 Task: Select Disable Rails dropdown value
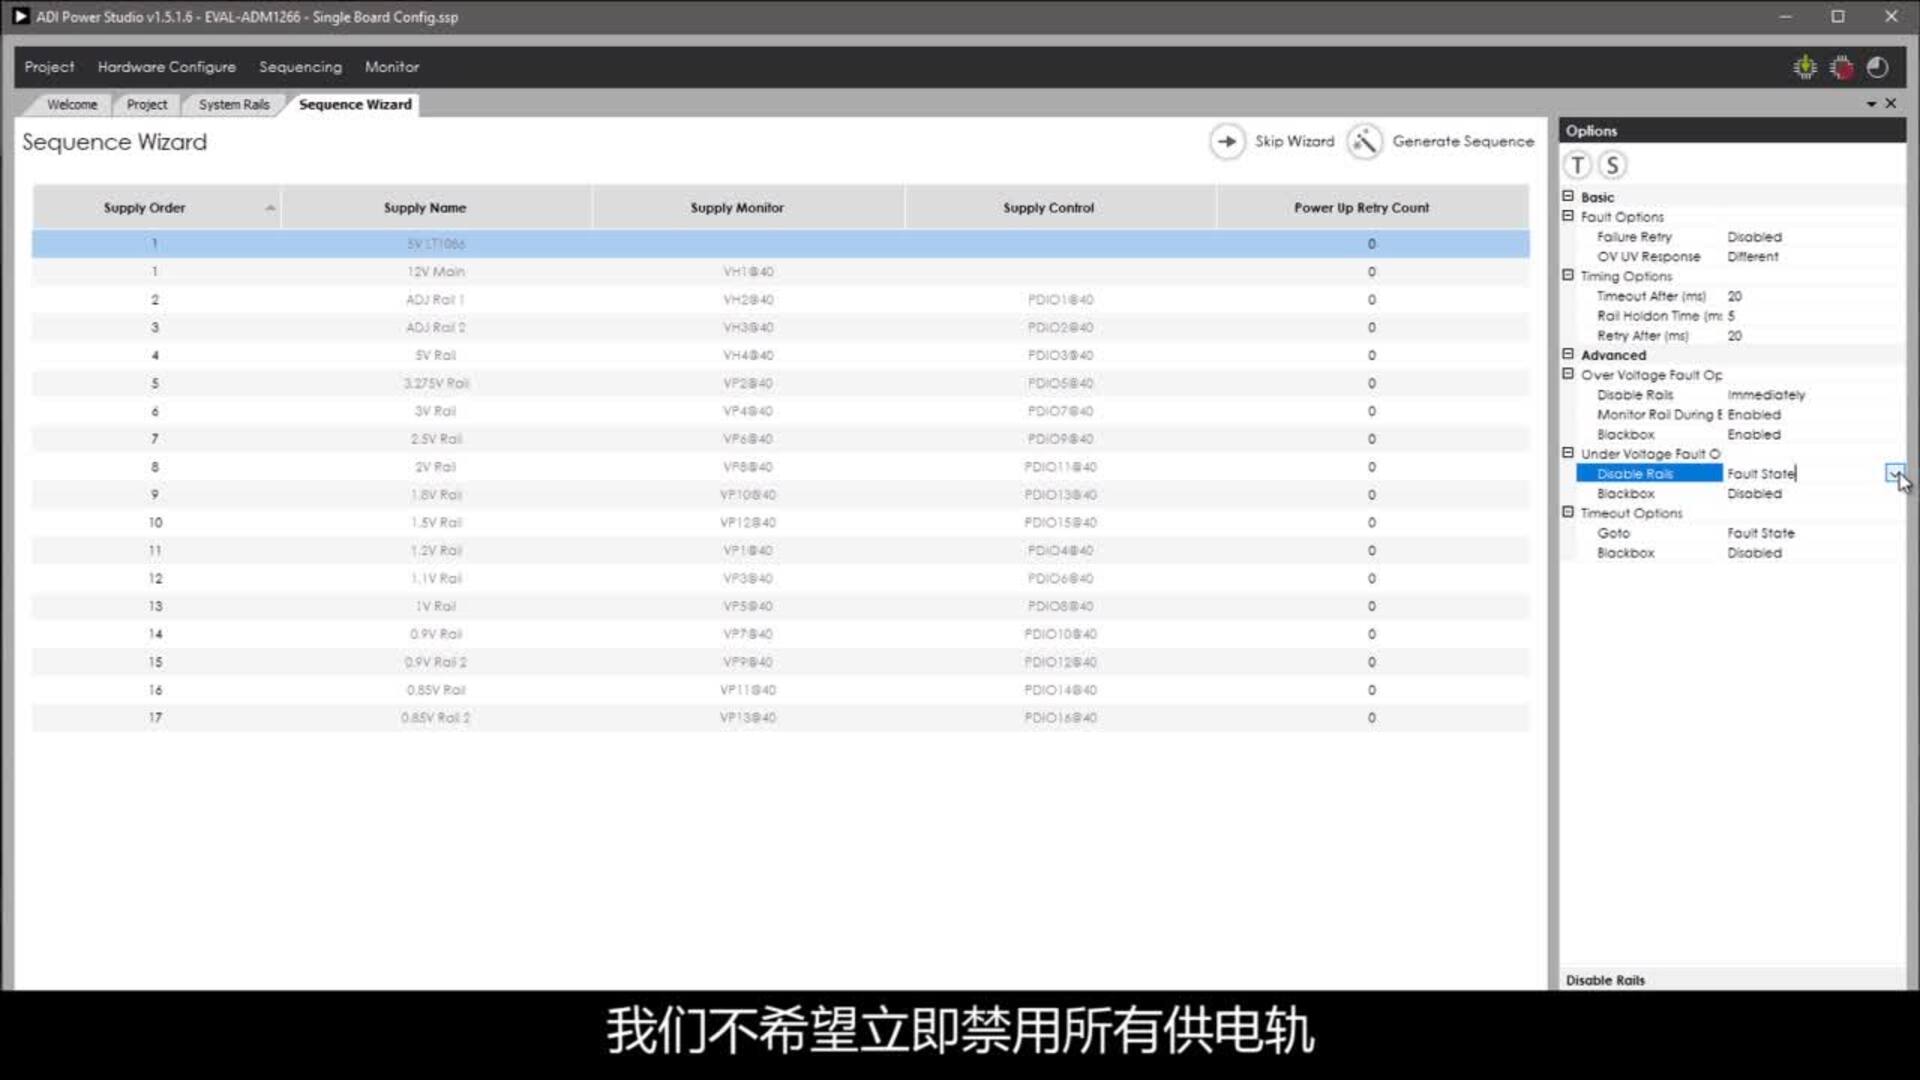[x=1895, y=472]
